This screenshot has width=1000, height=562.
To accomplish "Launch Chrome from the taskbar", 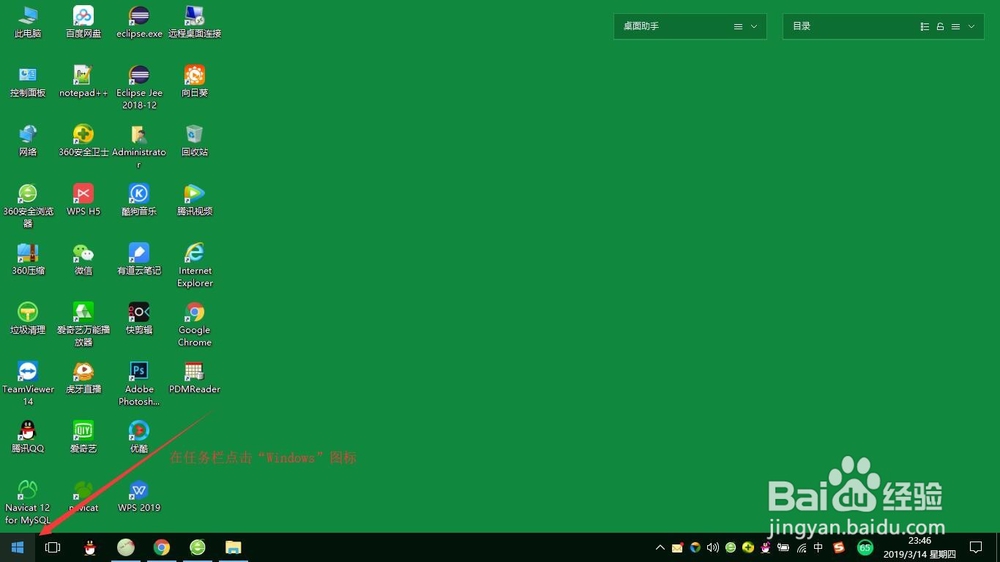I will [161, 547].
